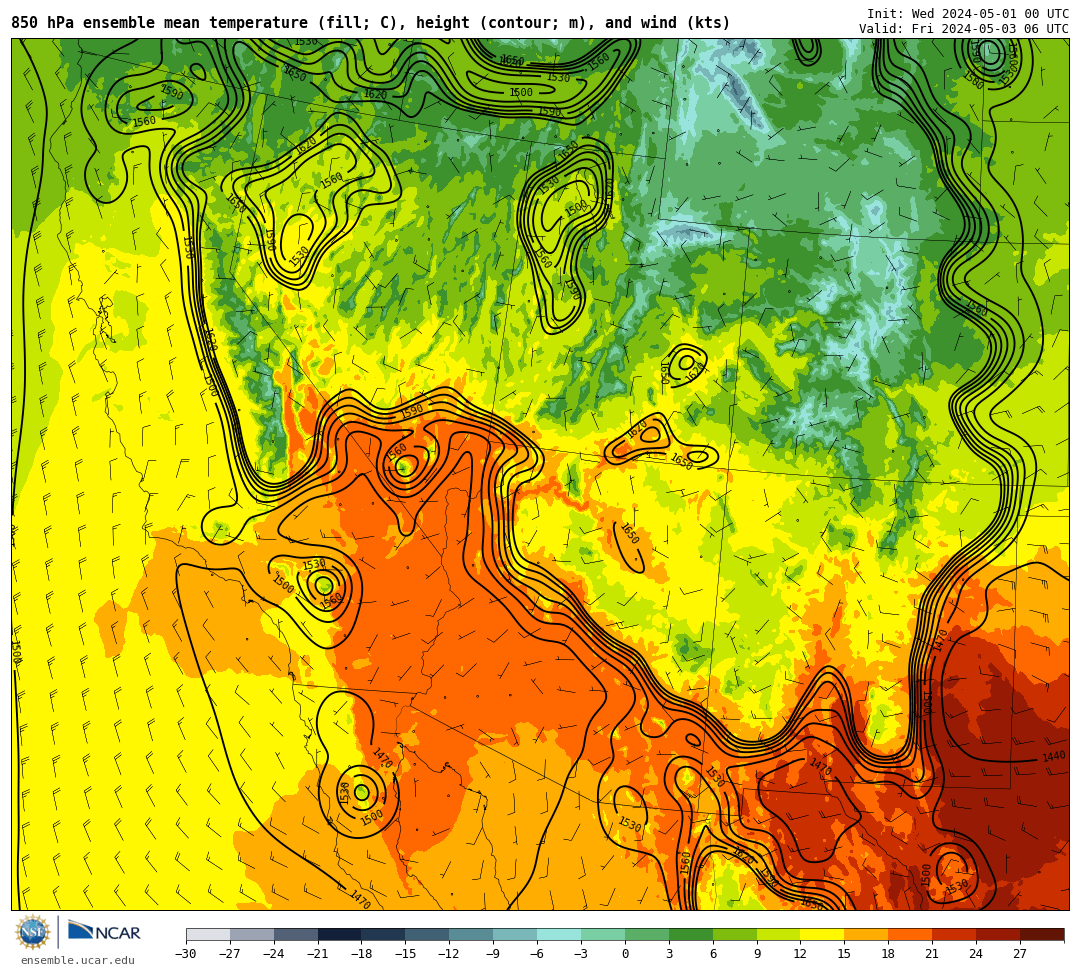Screen dimensions: 1080x973
Task: Pick the dark red swatch between 24 and 27
Action: 999,934
